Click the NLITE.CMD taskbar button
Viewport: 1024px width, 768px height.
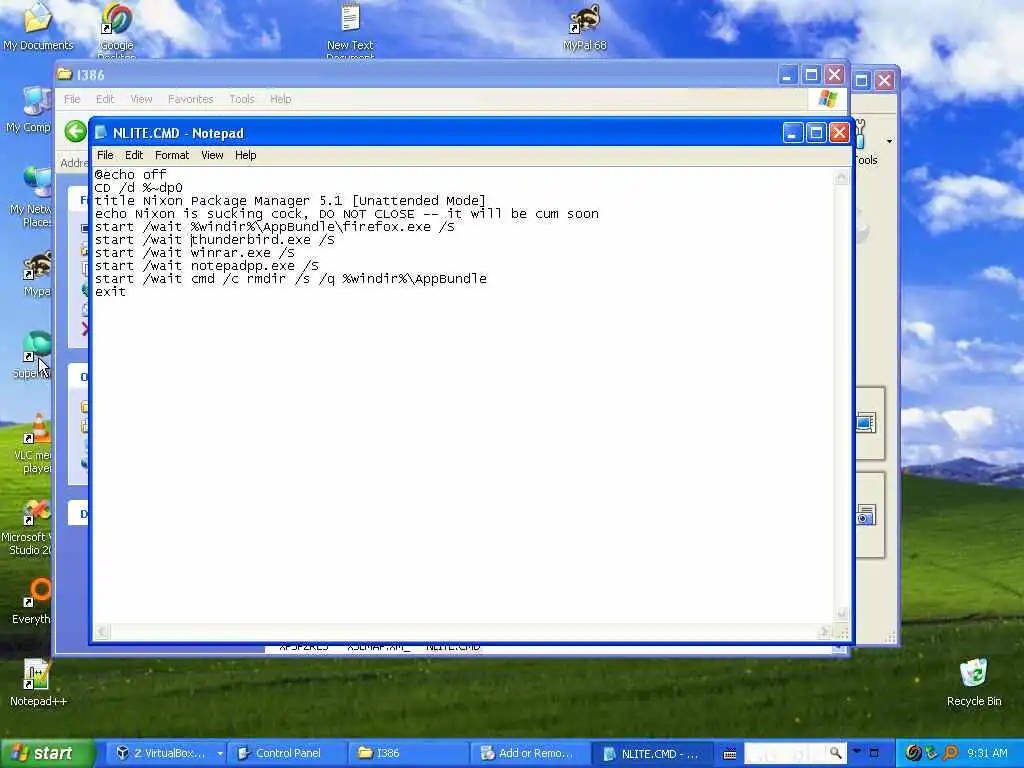pyautogui.click(x=652, y=753)
